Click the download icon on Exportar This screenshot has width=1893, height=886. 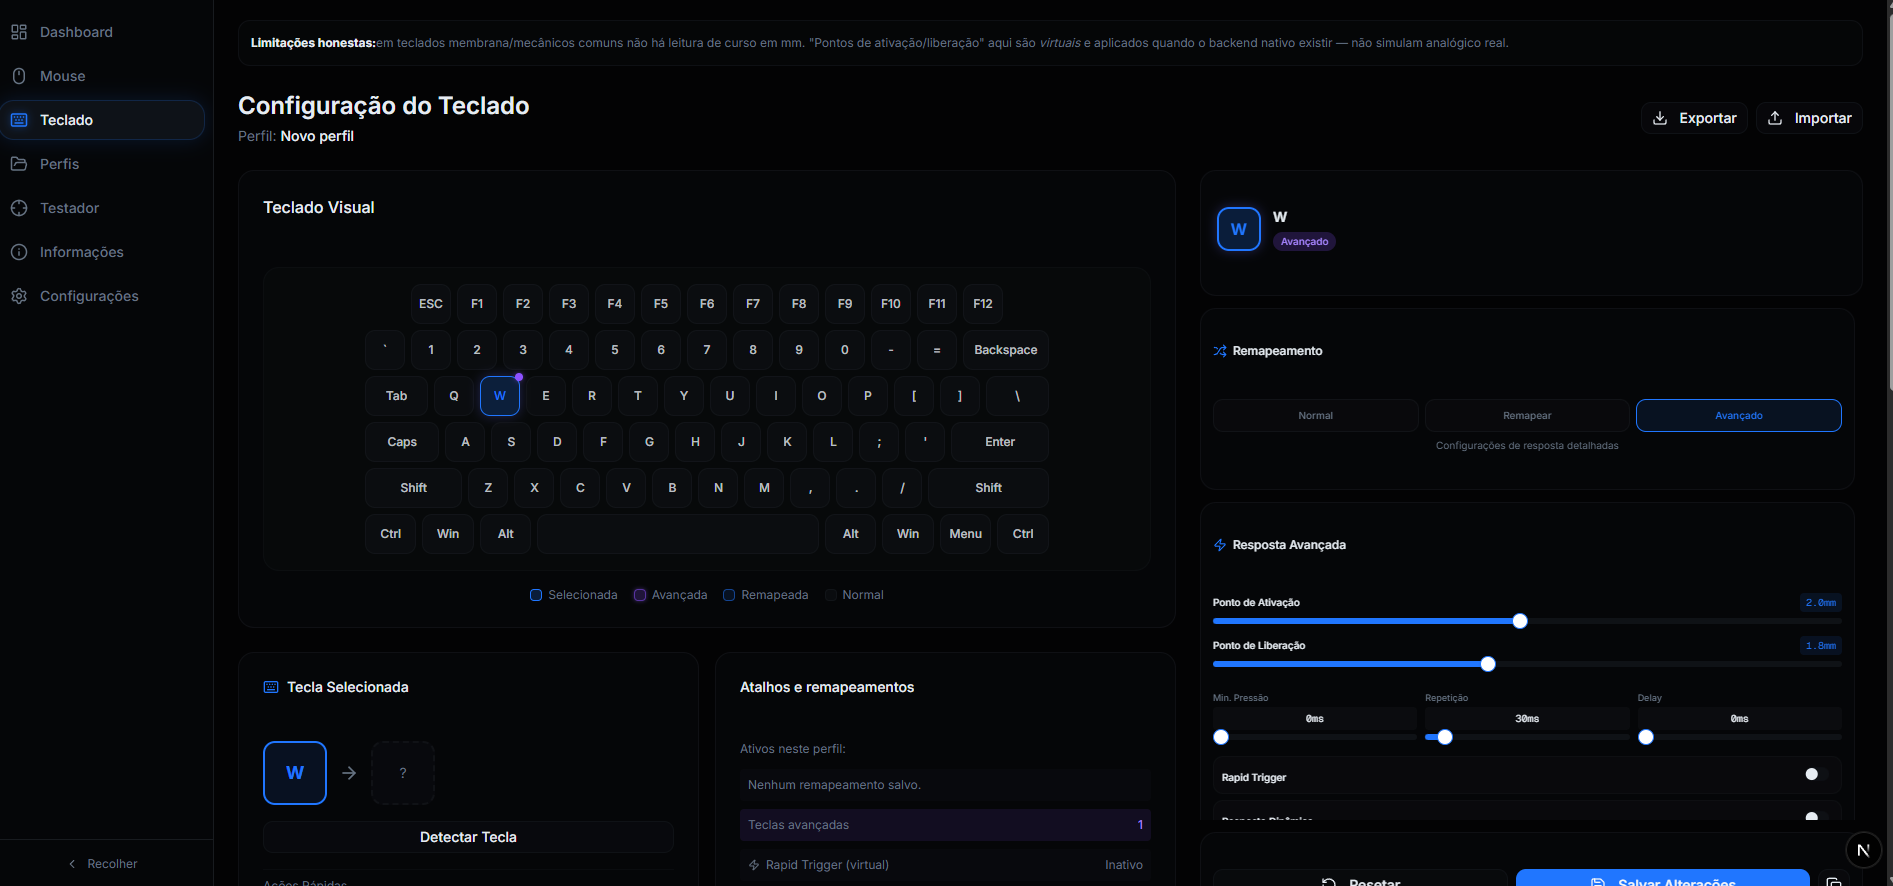pyautogui.click(x=1660, y=118)
